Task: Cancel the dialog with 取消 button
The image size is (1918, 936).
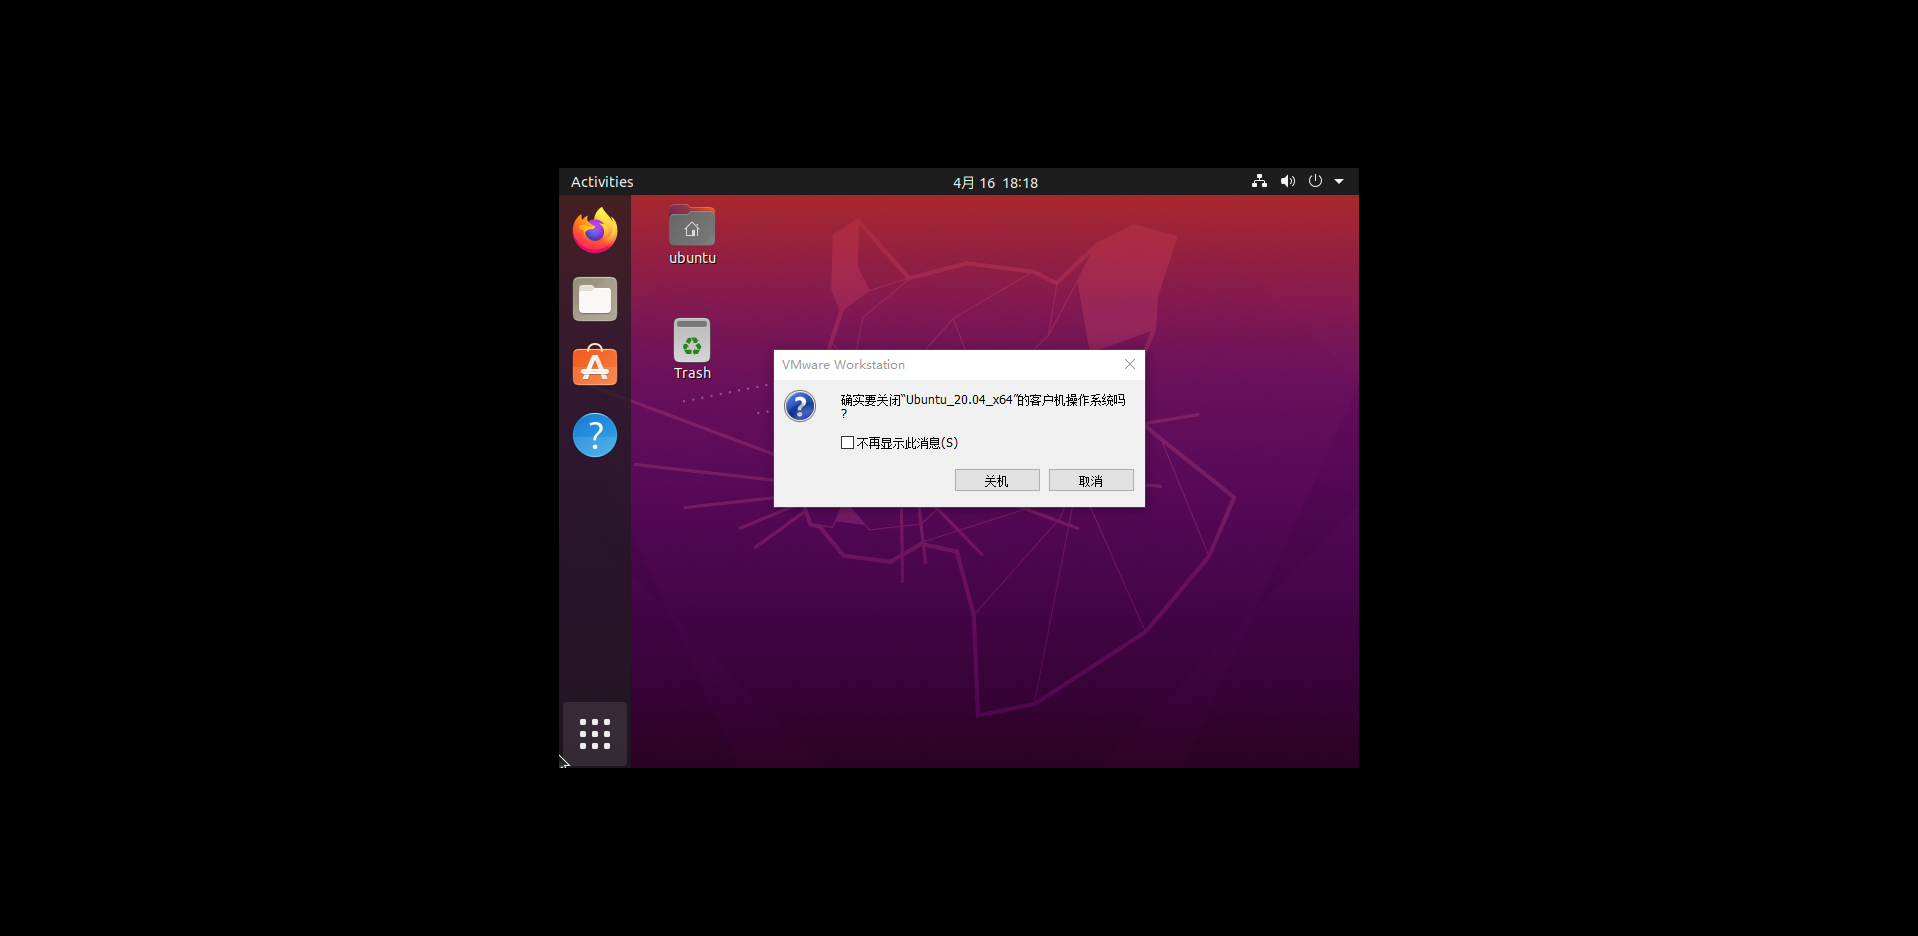Action: click(x=1091, y=480)
